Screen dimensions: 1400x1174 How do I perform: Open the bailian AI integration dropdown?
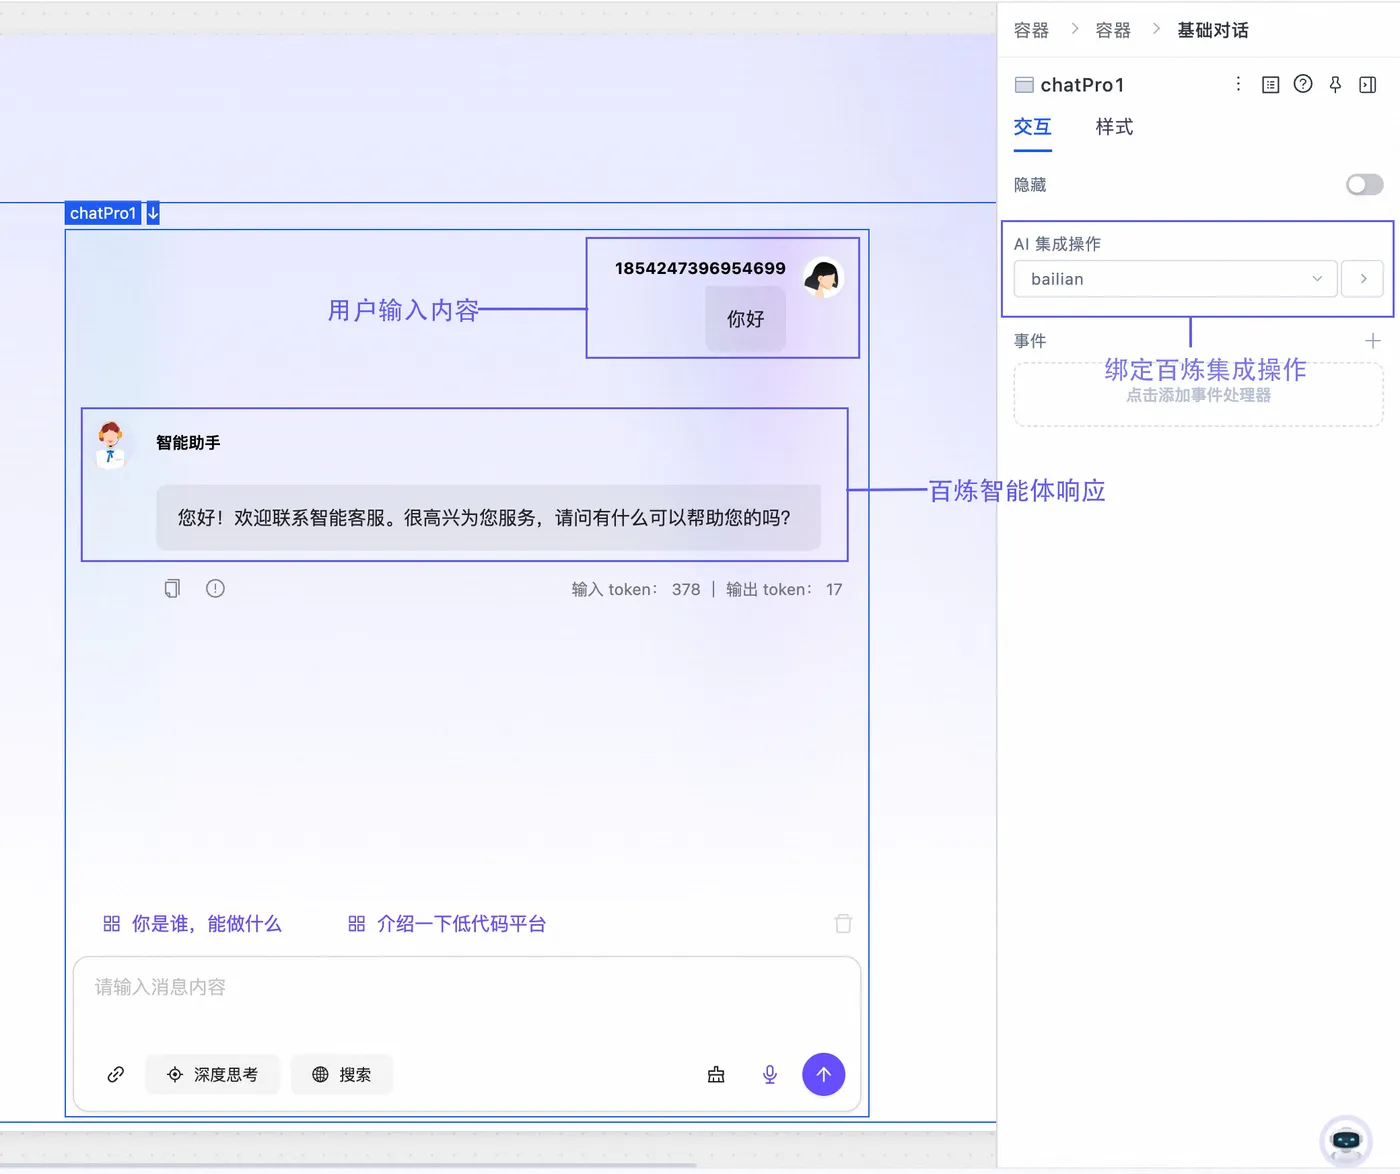[1175, 279]
